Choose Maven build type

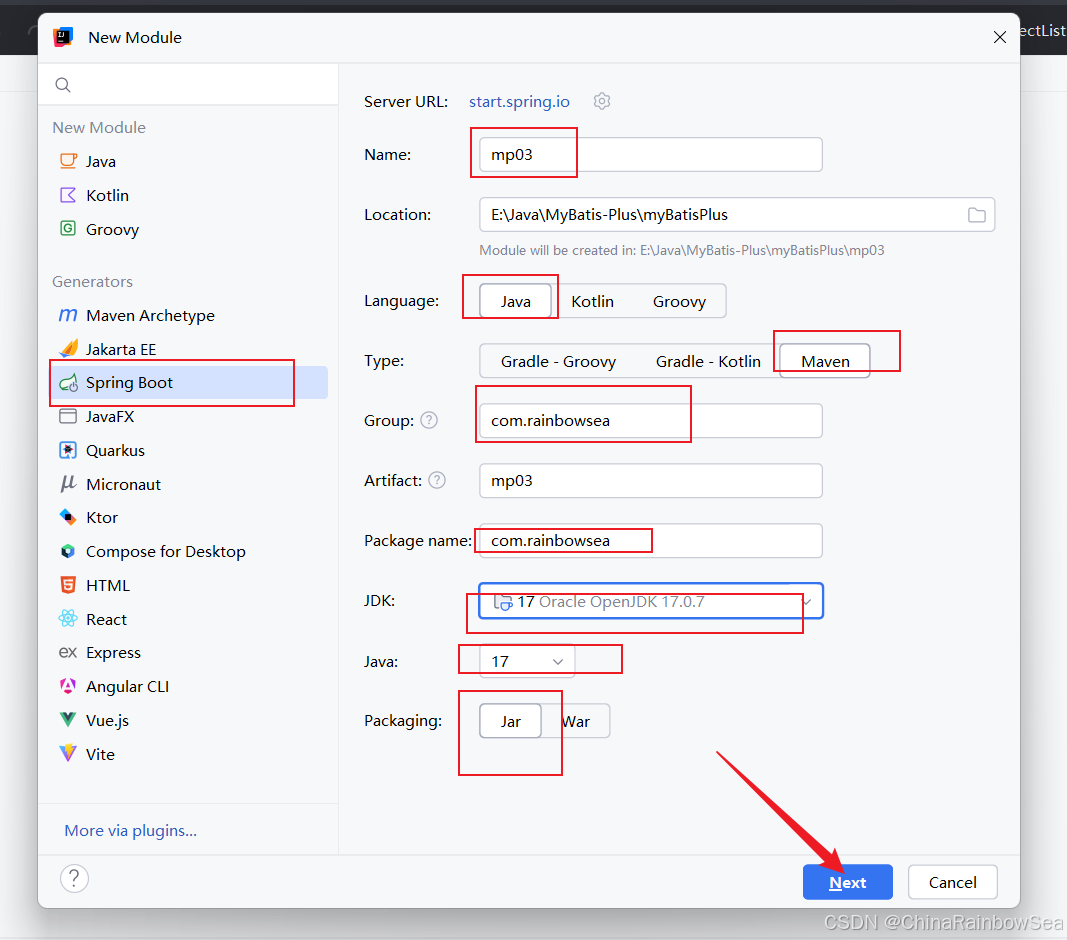[825, 361]
